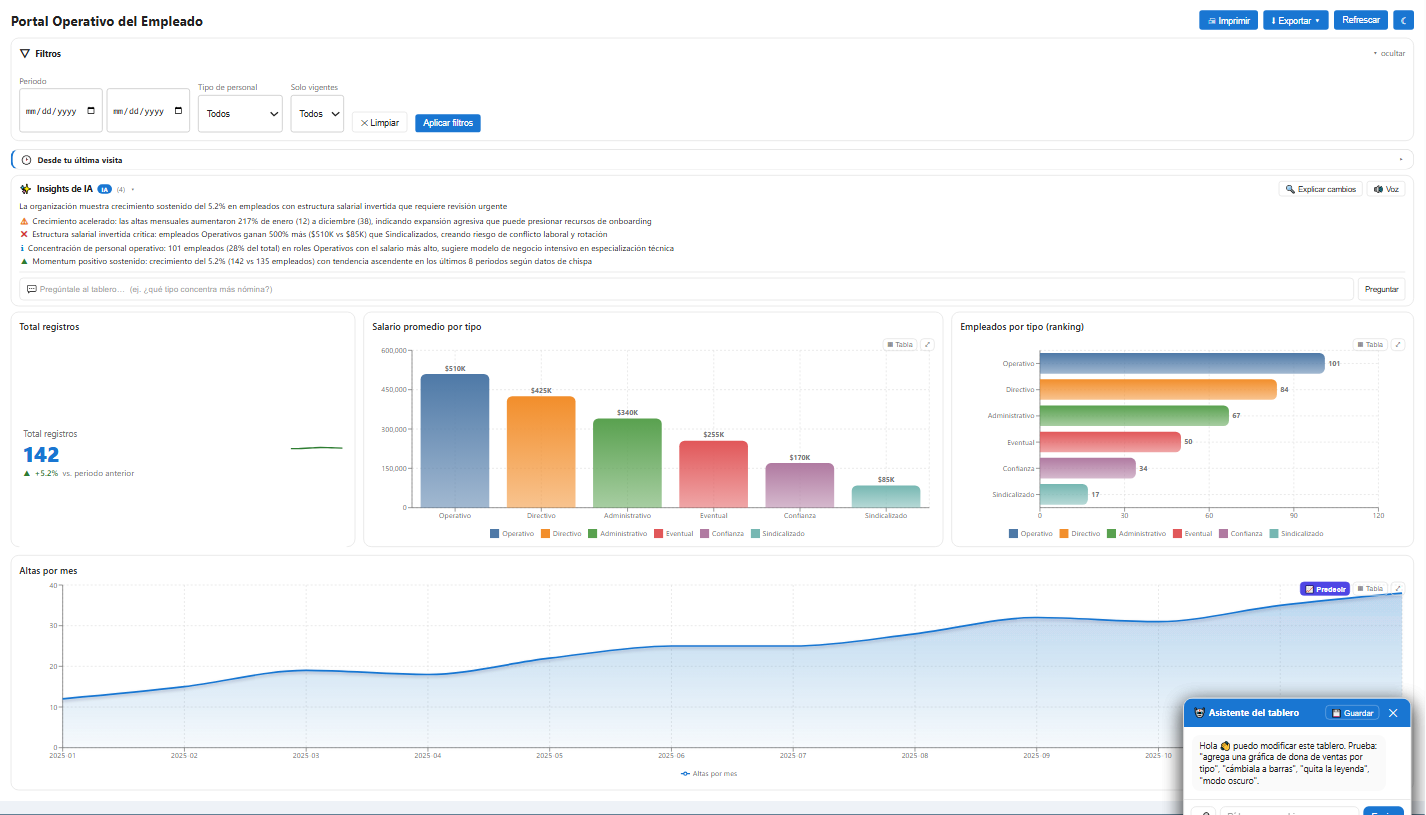This screenshot has height=815, width=1426.
Task: Switch Altas por mes chart to Tabla view
Action: (1370, 589)
